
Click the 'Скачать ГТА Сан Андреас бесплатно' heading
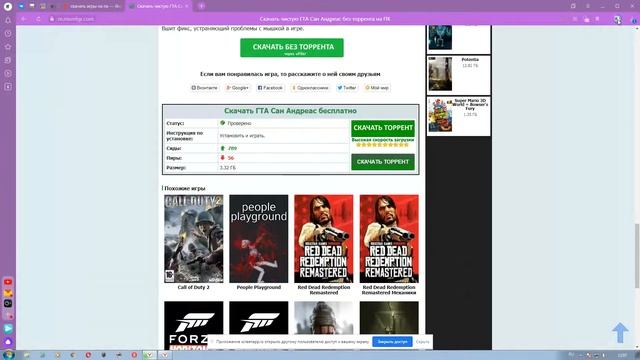tap(290, 111)
